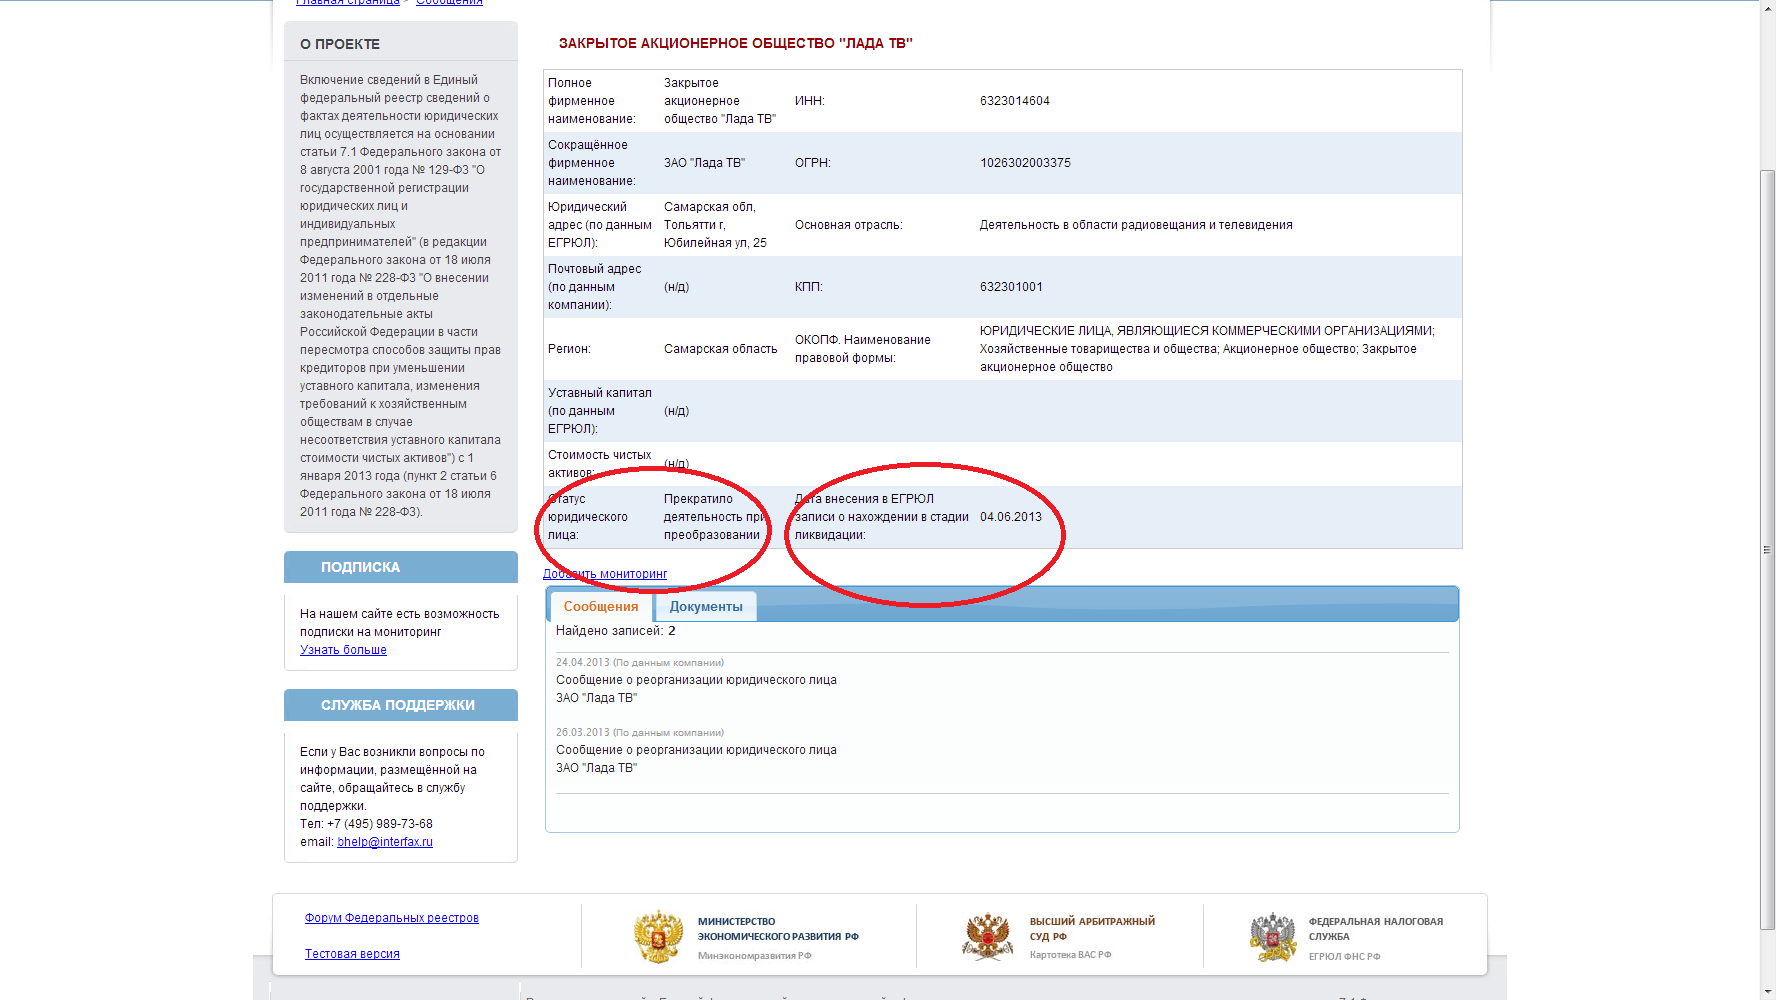Click the main industry radio and television text
1776x1000 pixels.
(x=1136, y=225)
